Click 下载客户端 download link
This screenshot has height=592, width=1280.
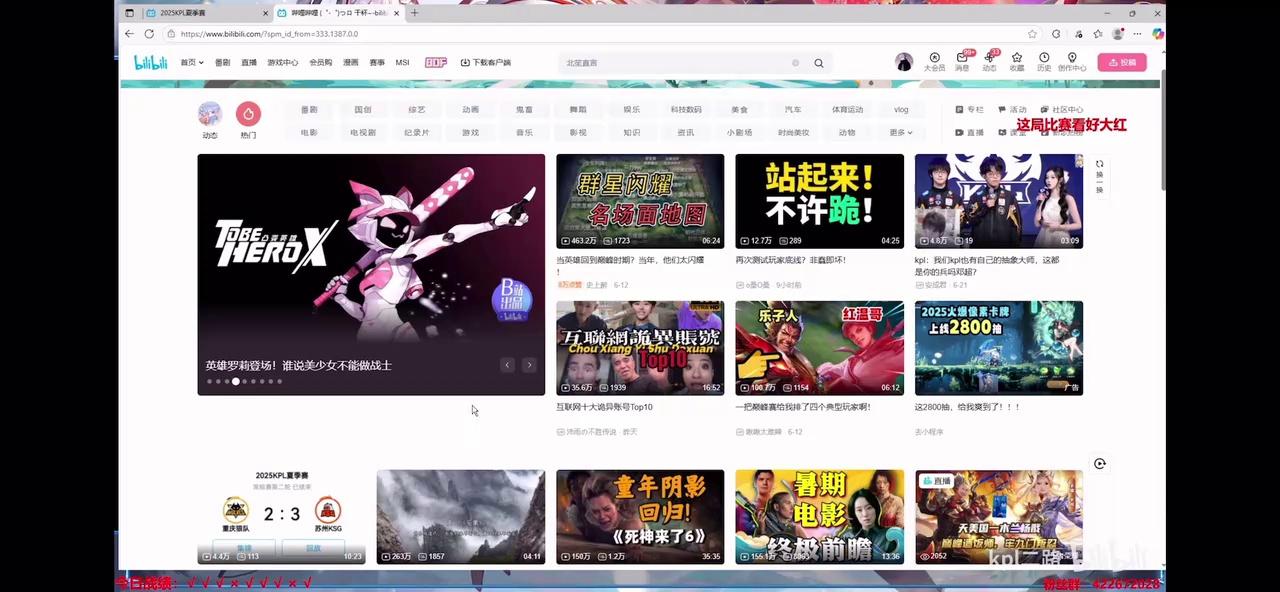(486, 62)
